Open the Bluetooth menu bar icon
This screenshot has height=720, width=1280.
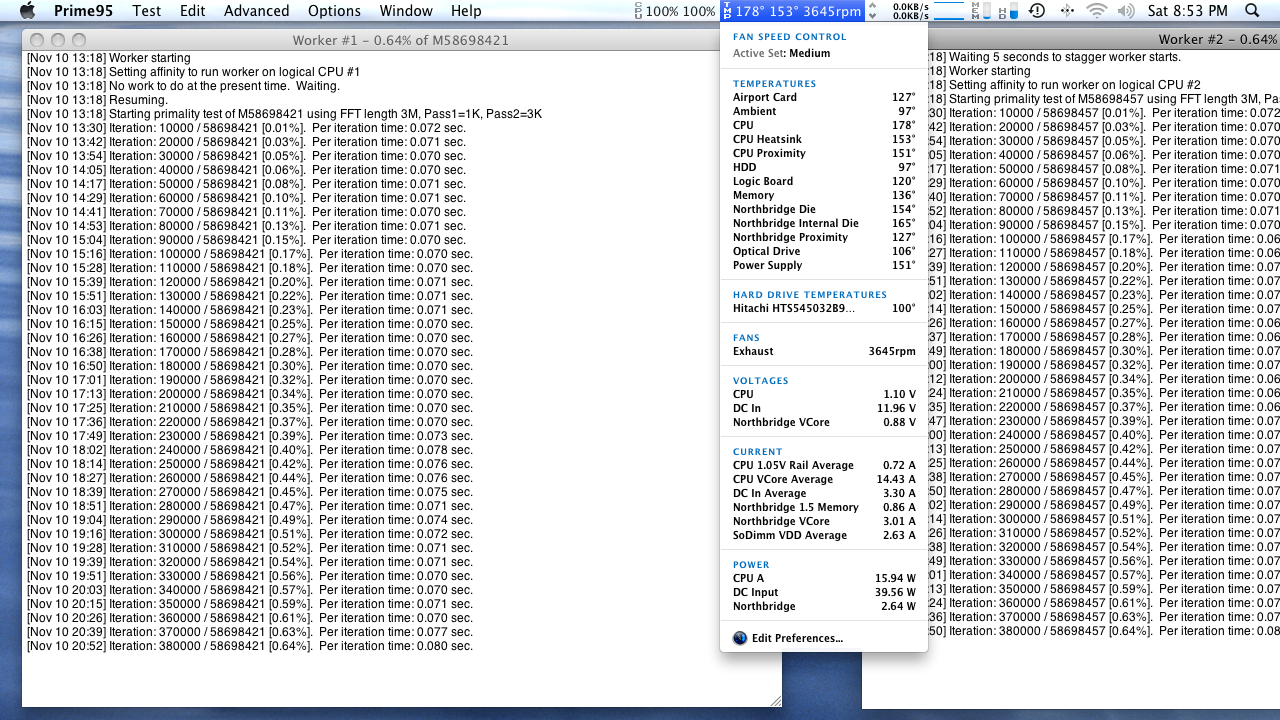pyautogui.click(x=1067, y=11)
